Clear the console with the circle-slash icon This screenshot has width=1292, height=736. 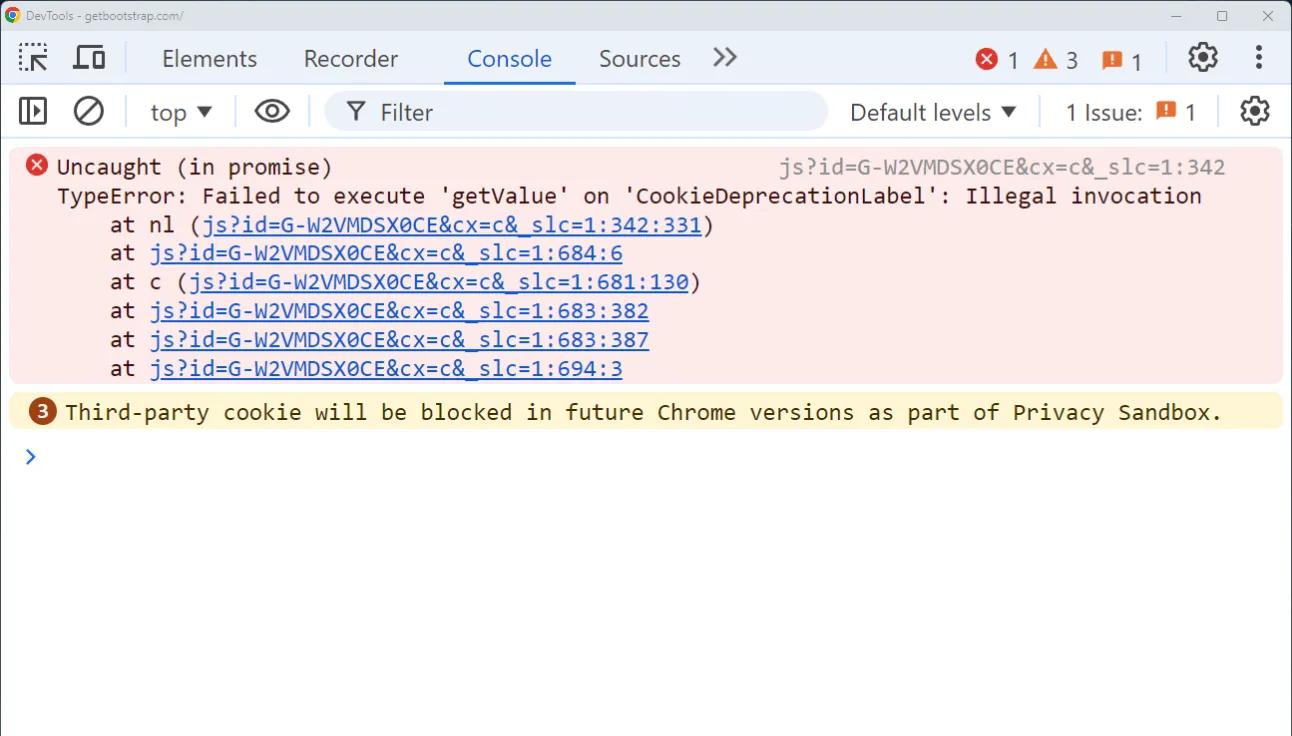[89, 111]
